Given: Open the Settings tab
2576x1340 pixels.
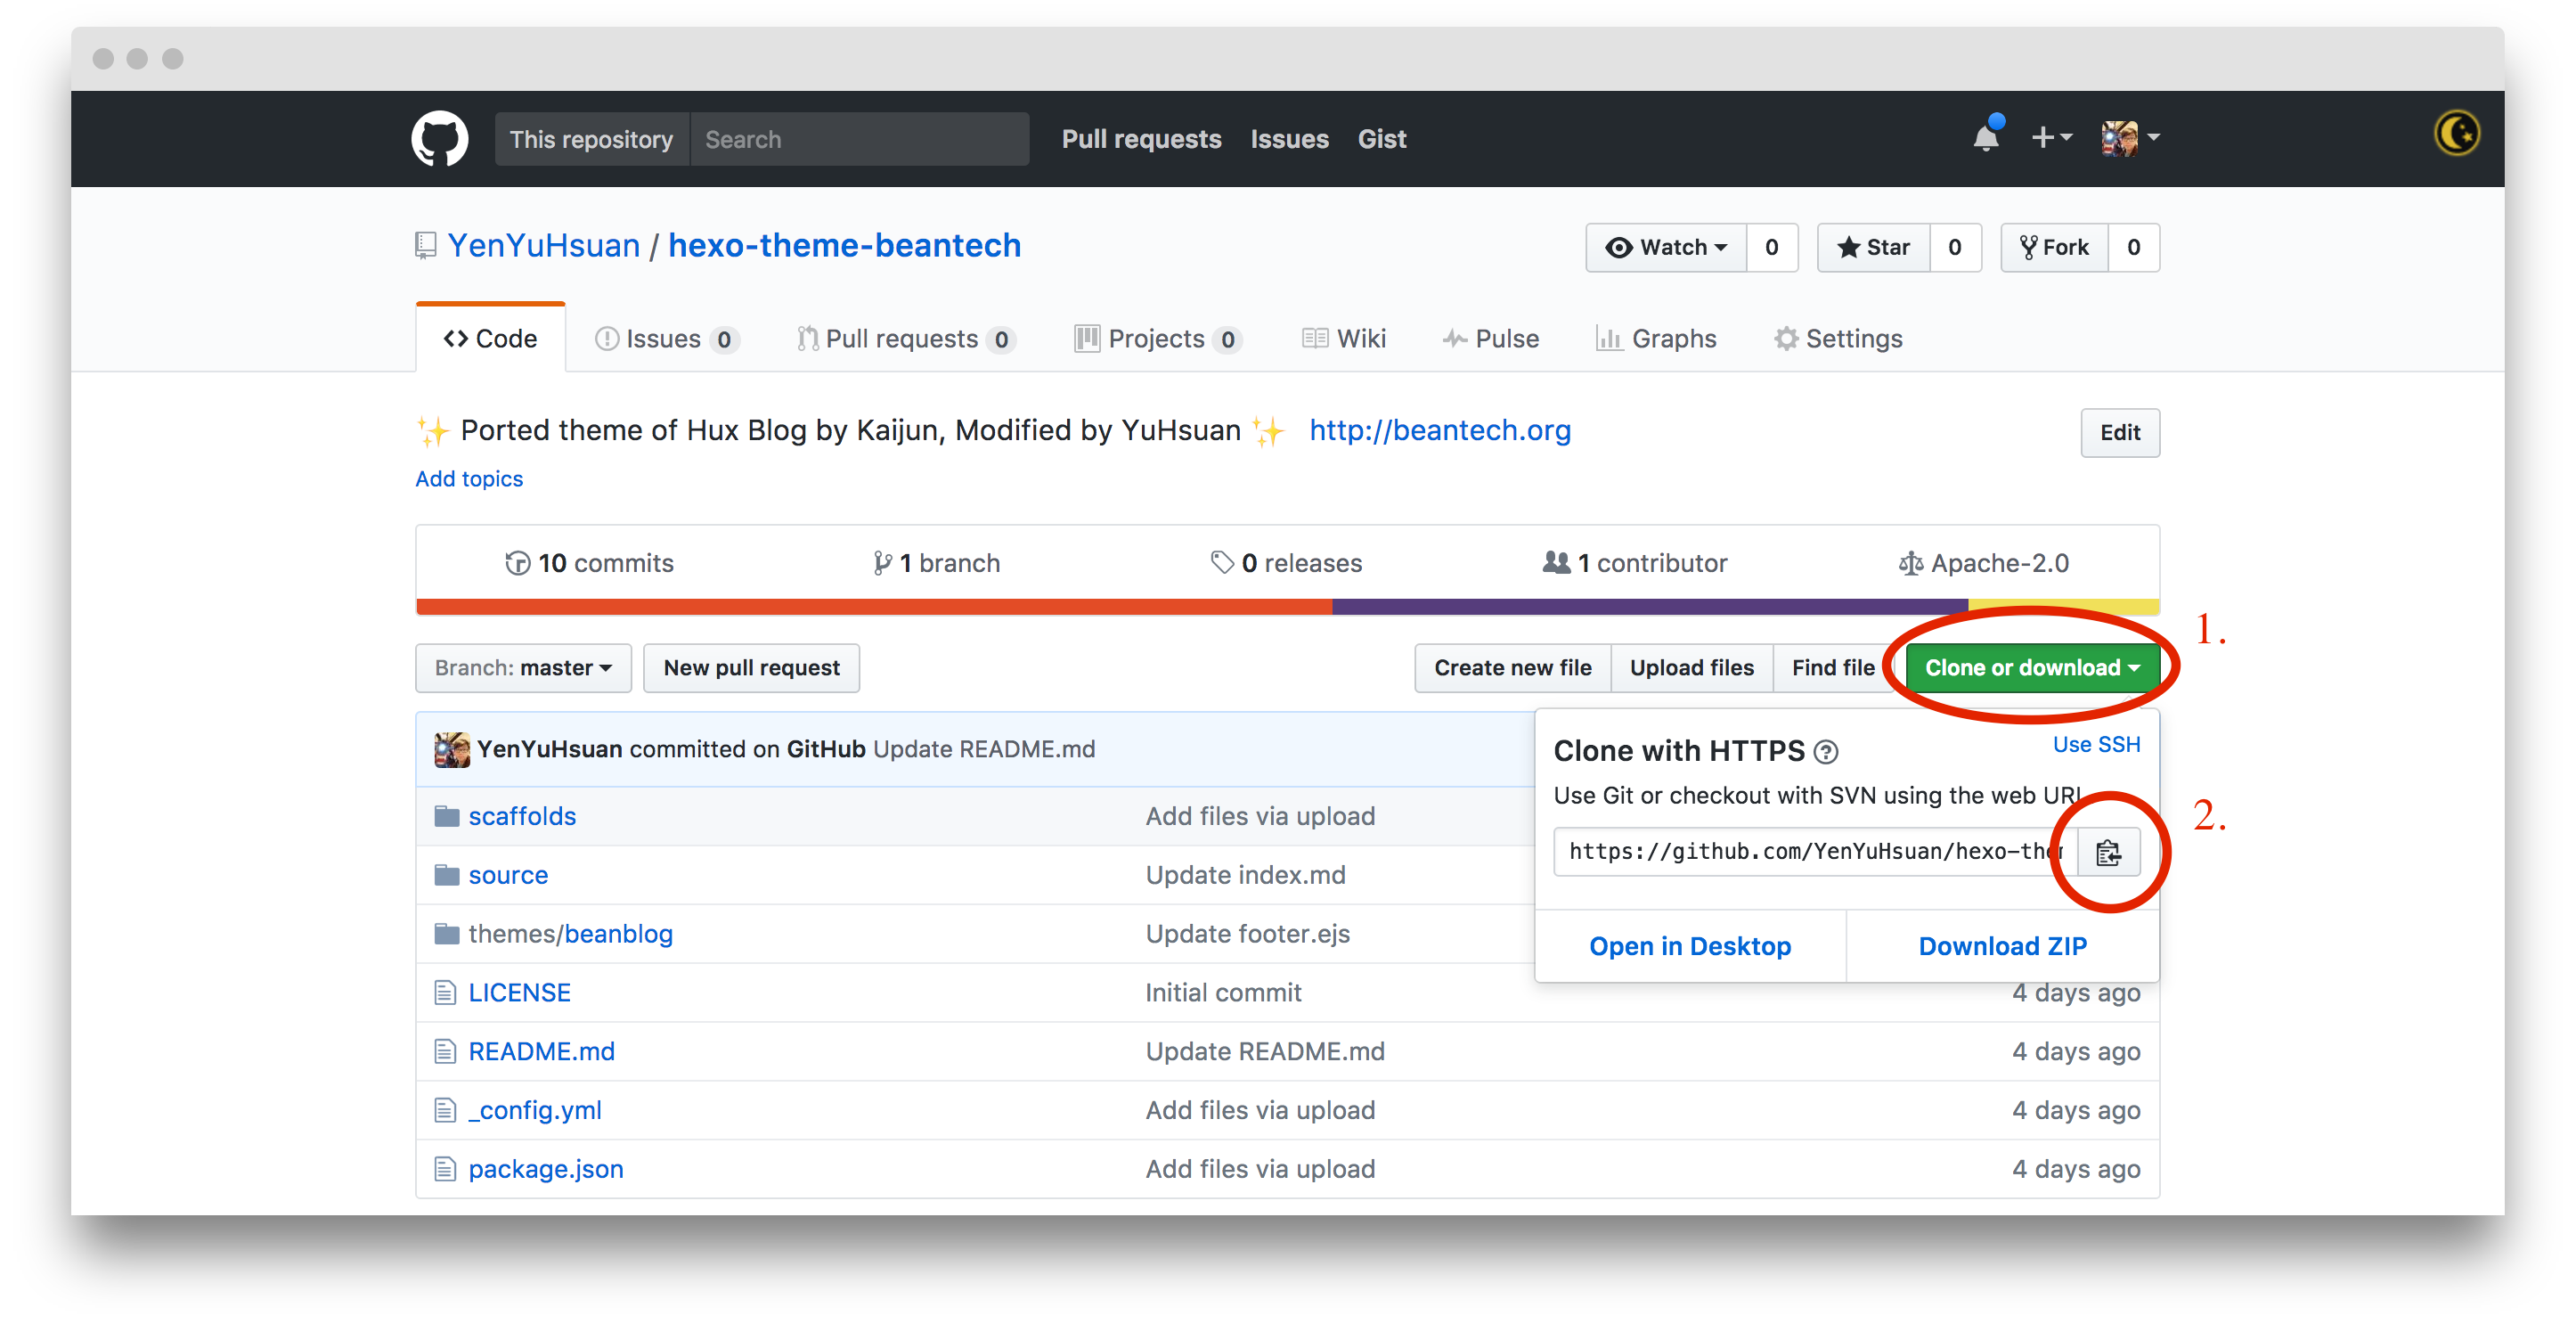Looking at the screenshot, I should (1838, 339).
